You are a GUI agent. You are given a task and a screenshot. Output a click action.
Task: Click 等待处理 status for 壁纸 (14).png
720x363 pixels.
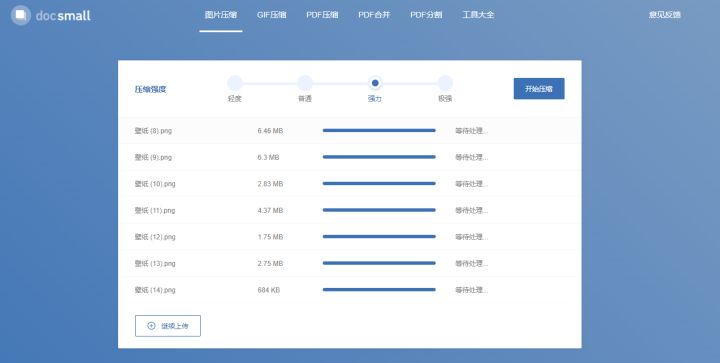click(471, 290)
